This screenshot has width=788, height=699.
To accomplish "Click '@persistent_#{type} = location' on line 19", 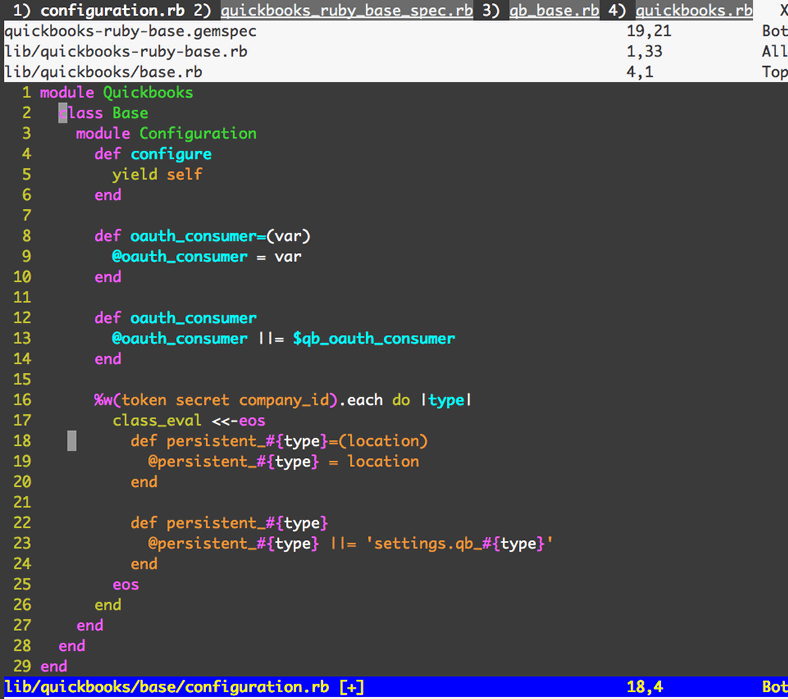I will point(283,461).
